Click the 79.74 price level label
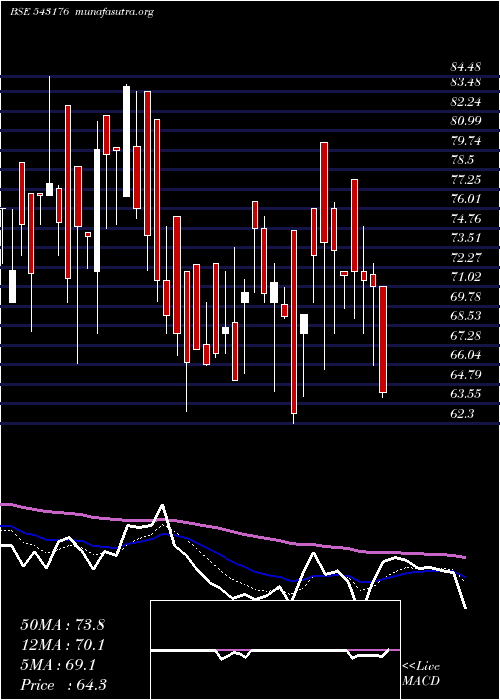 [465, 141]
